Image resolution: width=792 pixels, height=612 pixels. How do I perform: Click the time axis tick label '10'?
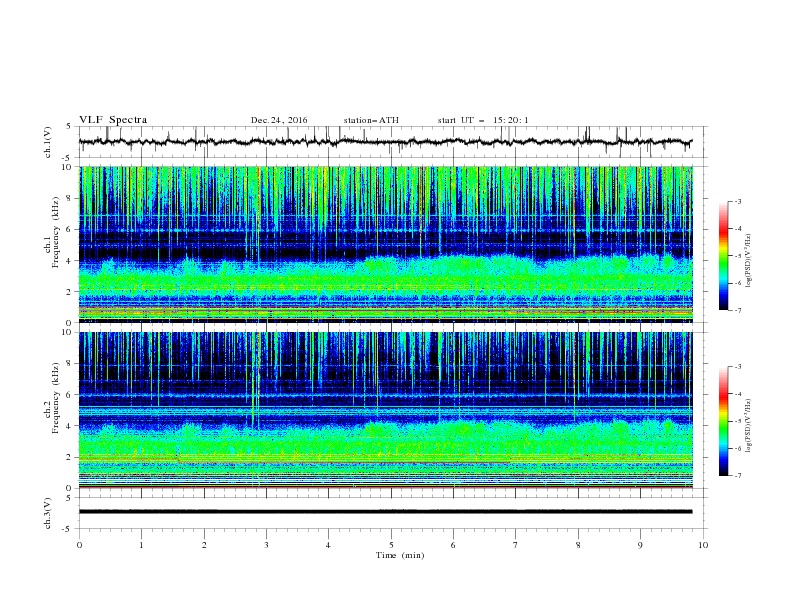(x=703, y=545)
